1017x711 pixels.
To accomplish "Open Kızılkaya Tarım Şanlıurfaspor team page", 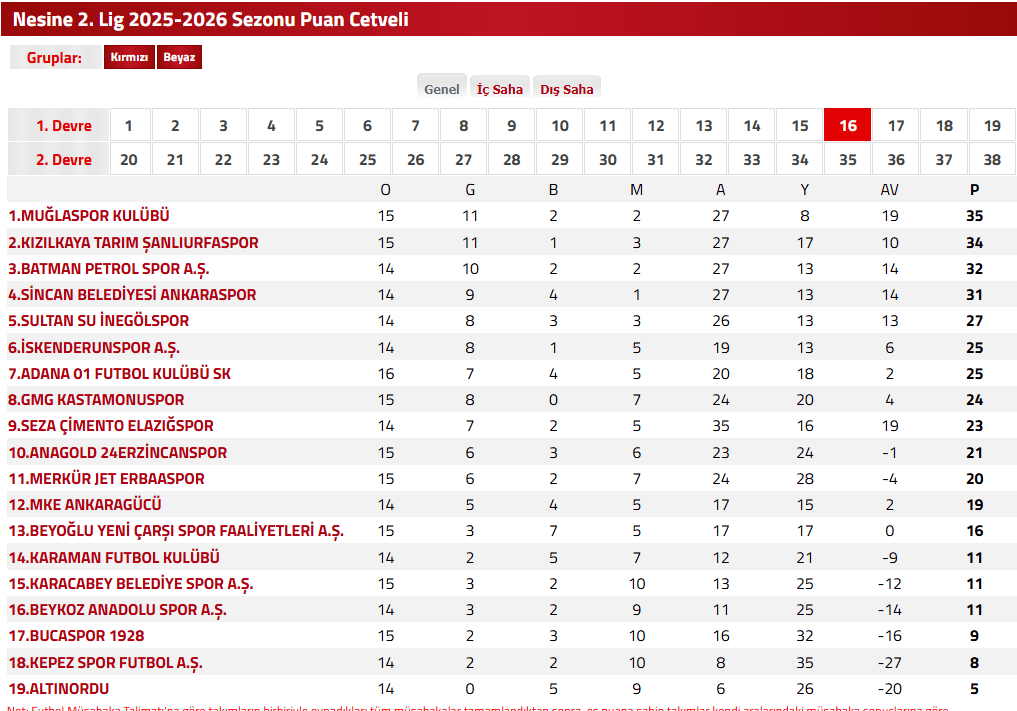I will [133, 243].
